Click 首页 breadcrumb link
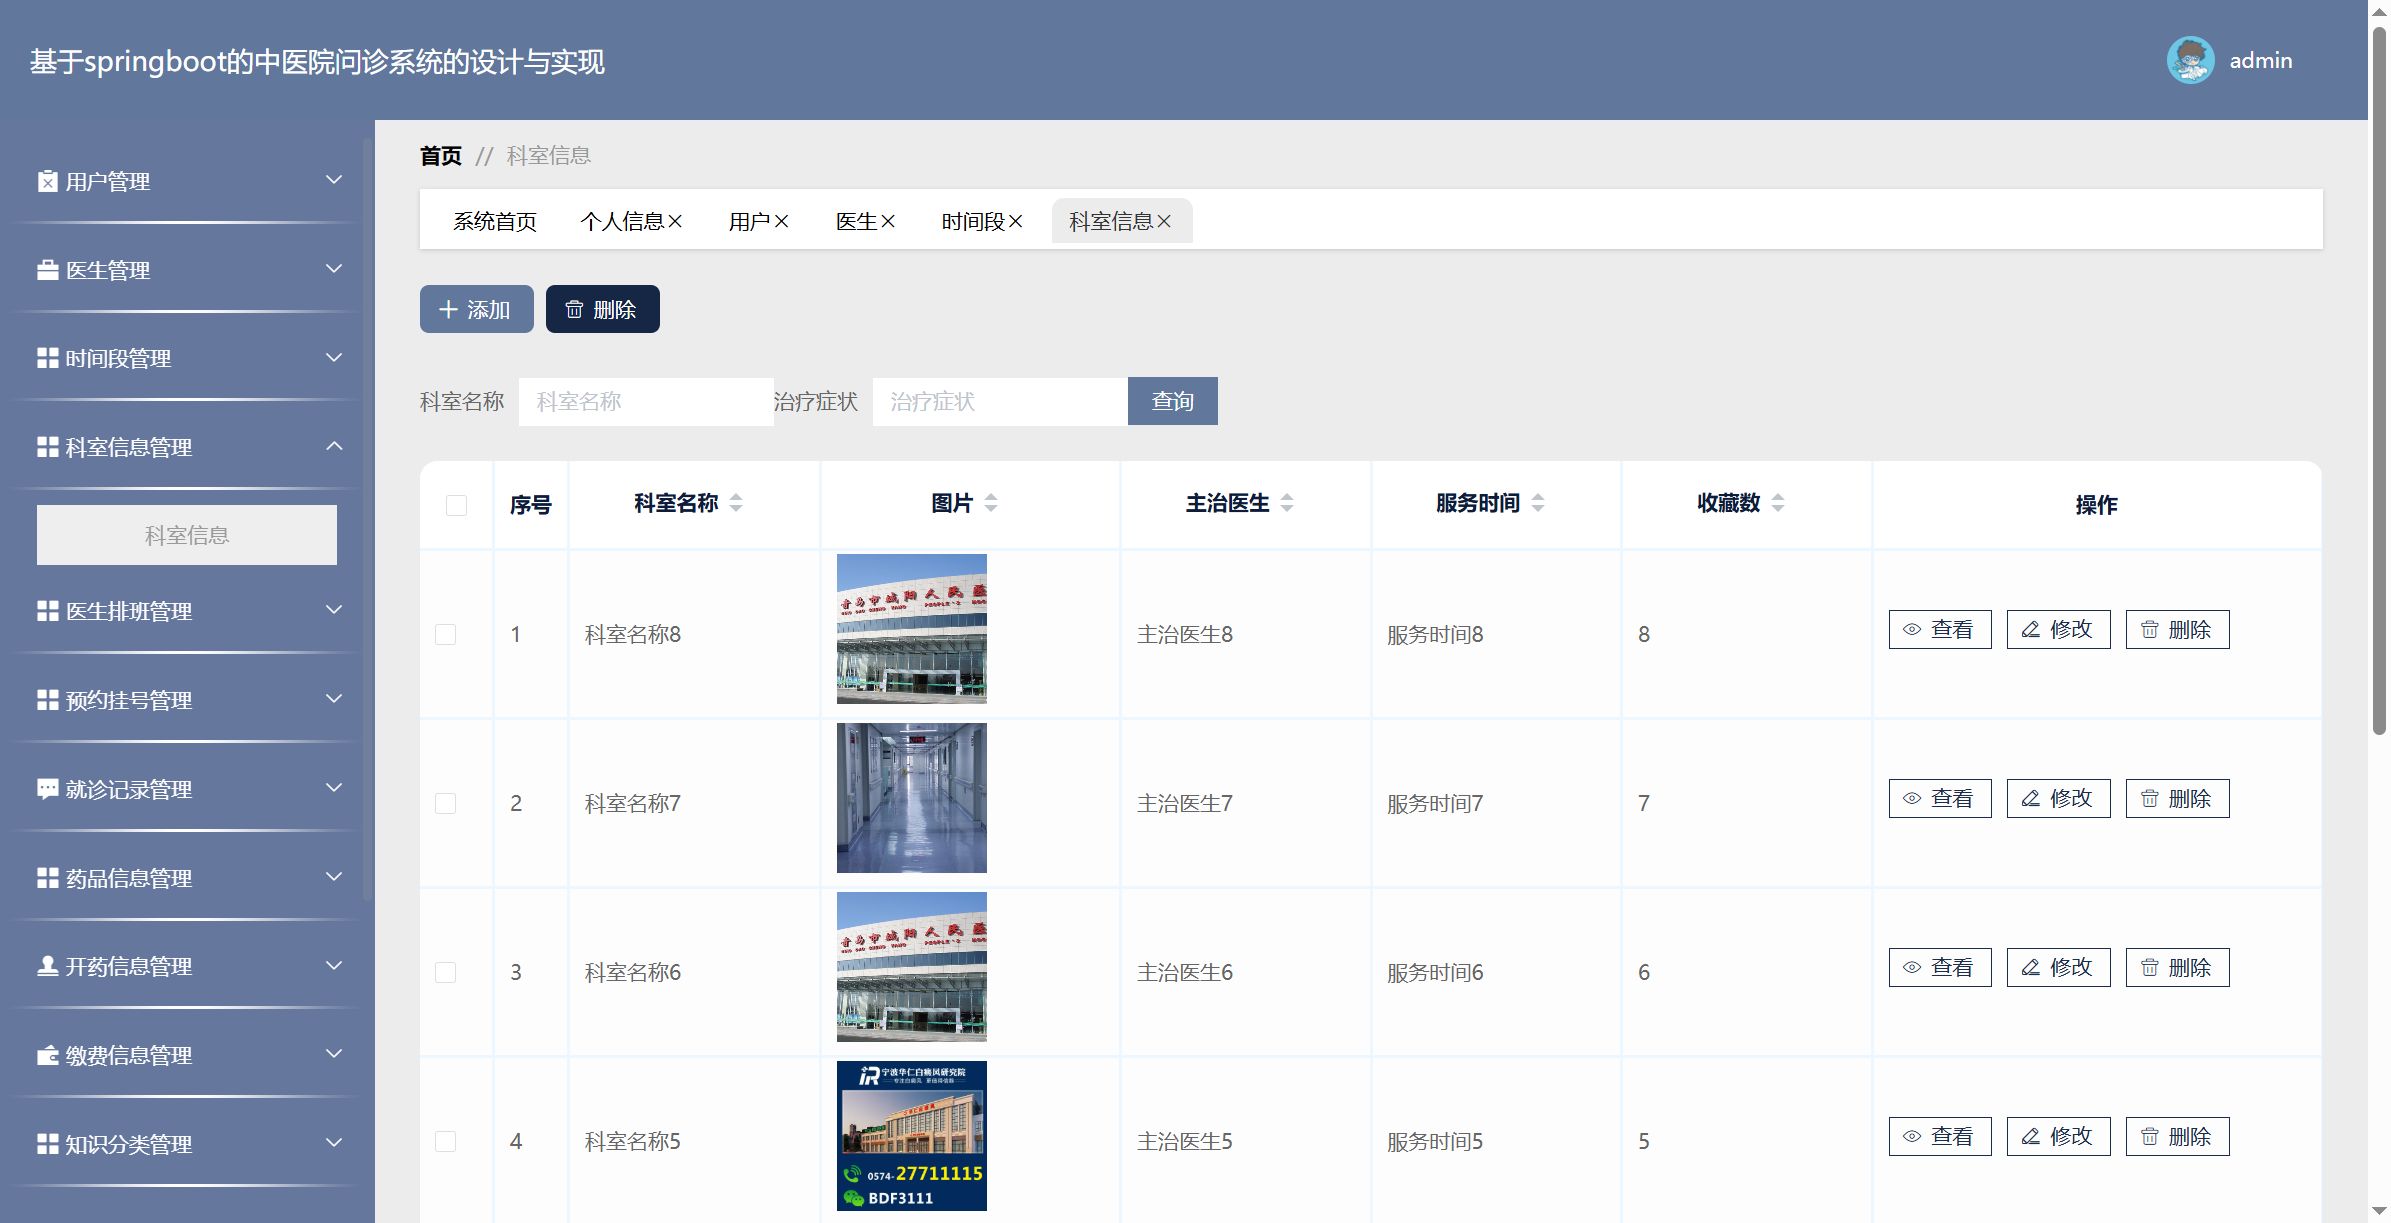The width and height of the screenshot is (2391, 1223). click(441, 156)
